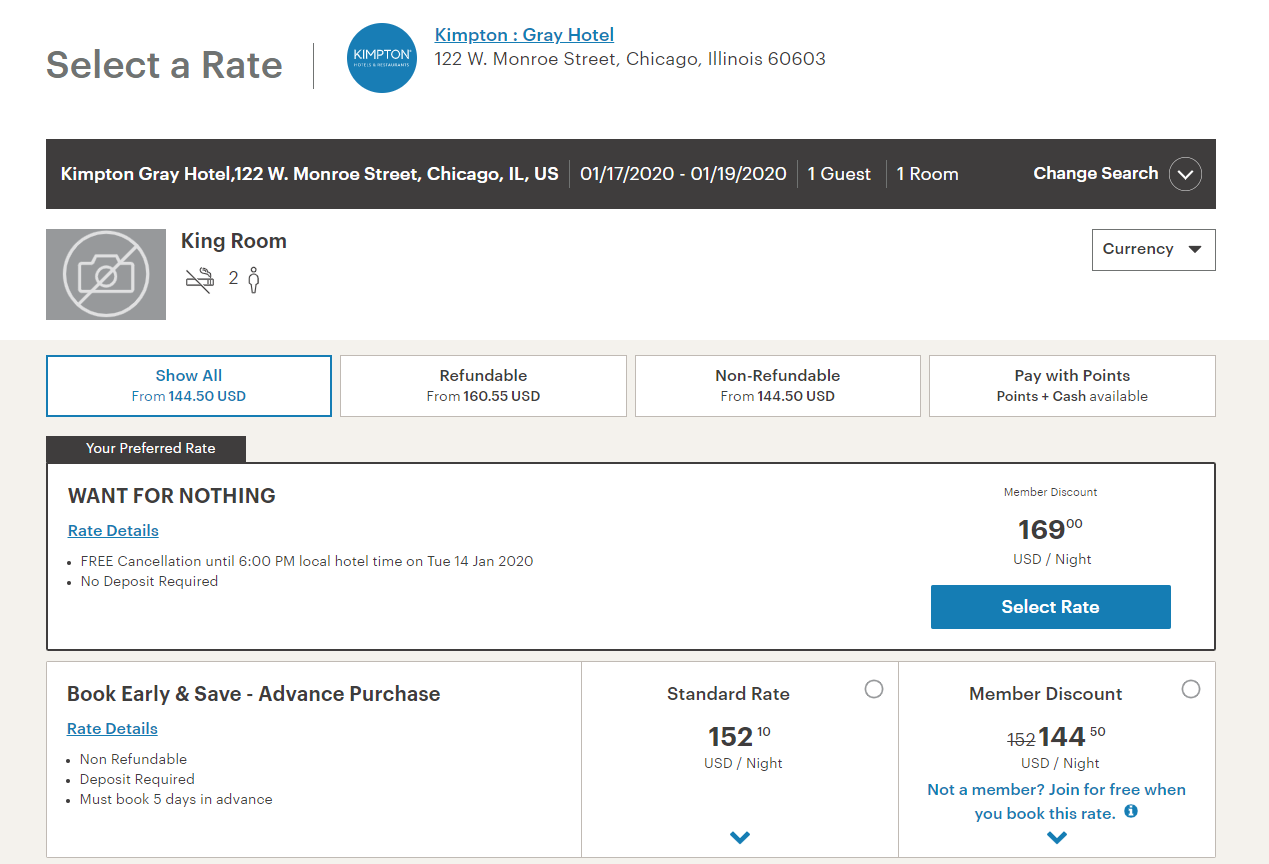Screen dimensions: 1269x864
Task: Select the Member Discount radio button
Action: 1190,689
